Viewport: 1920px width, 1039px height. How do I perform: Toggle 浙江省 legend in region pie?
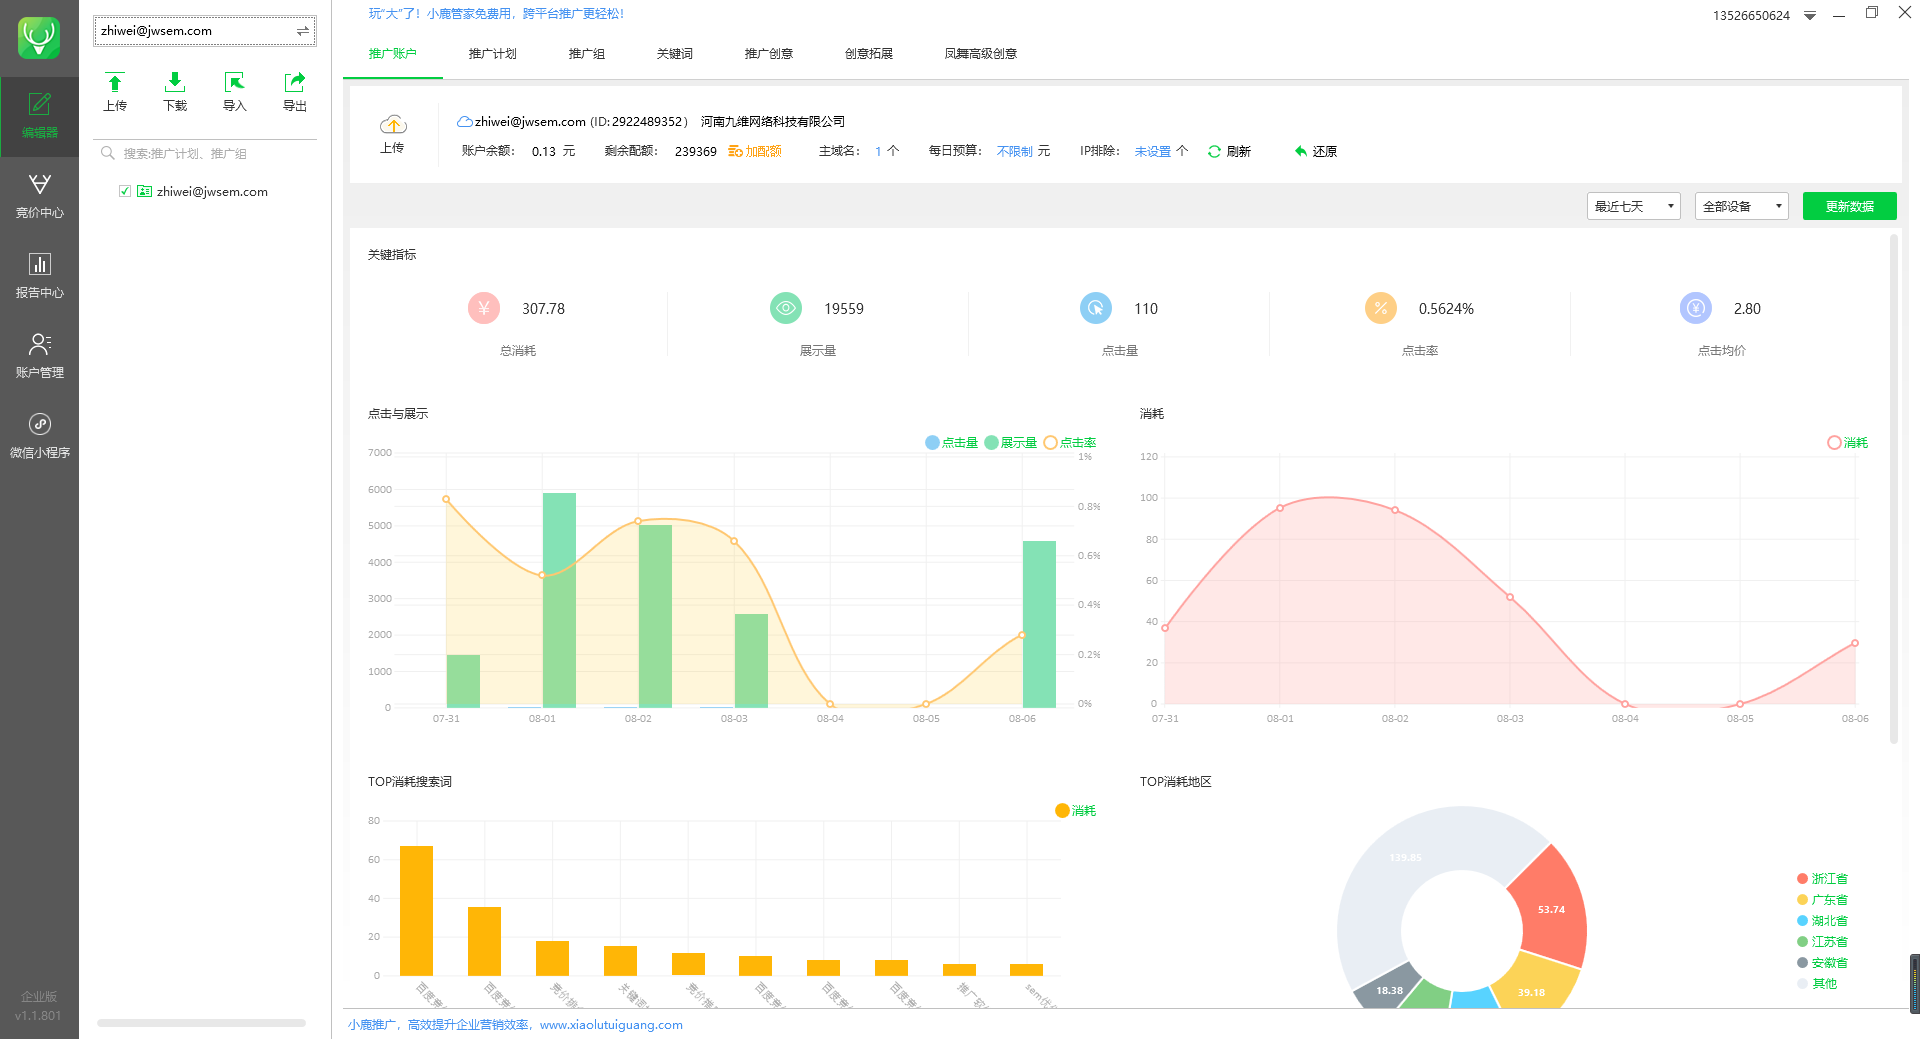click(x=1822, y=879)
